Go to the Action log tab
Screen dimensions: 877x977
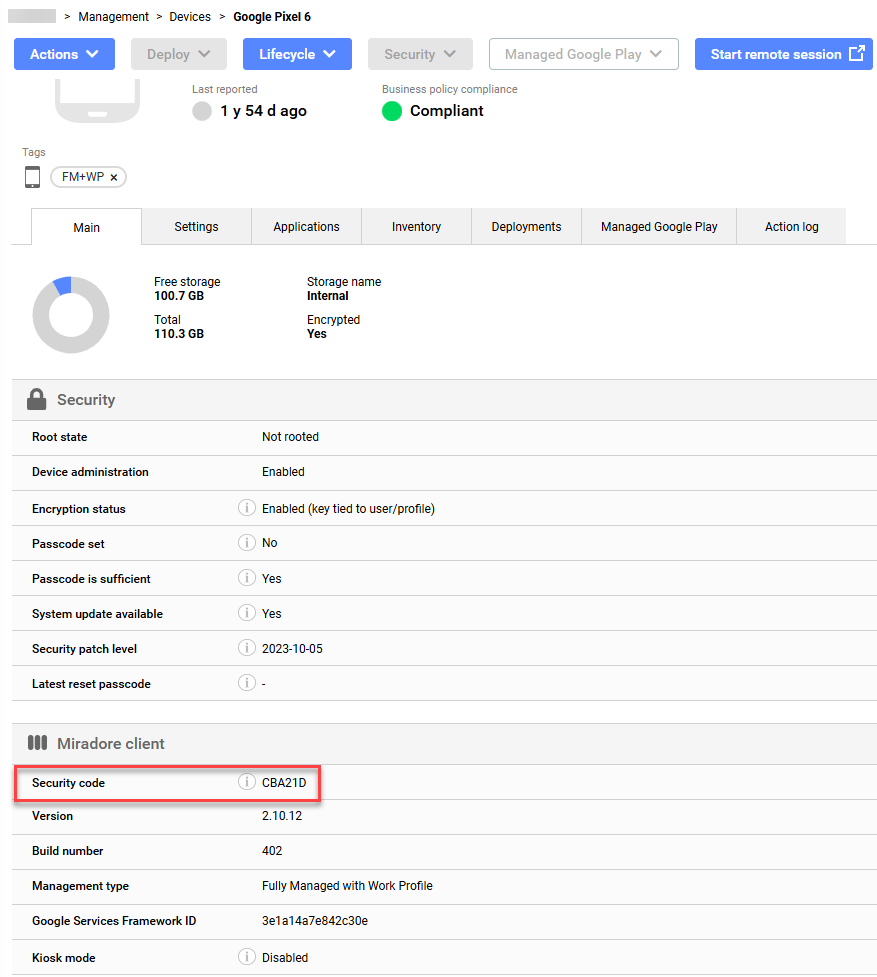(791, 227)
